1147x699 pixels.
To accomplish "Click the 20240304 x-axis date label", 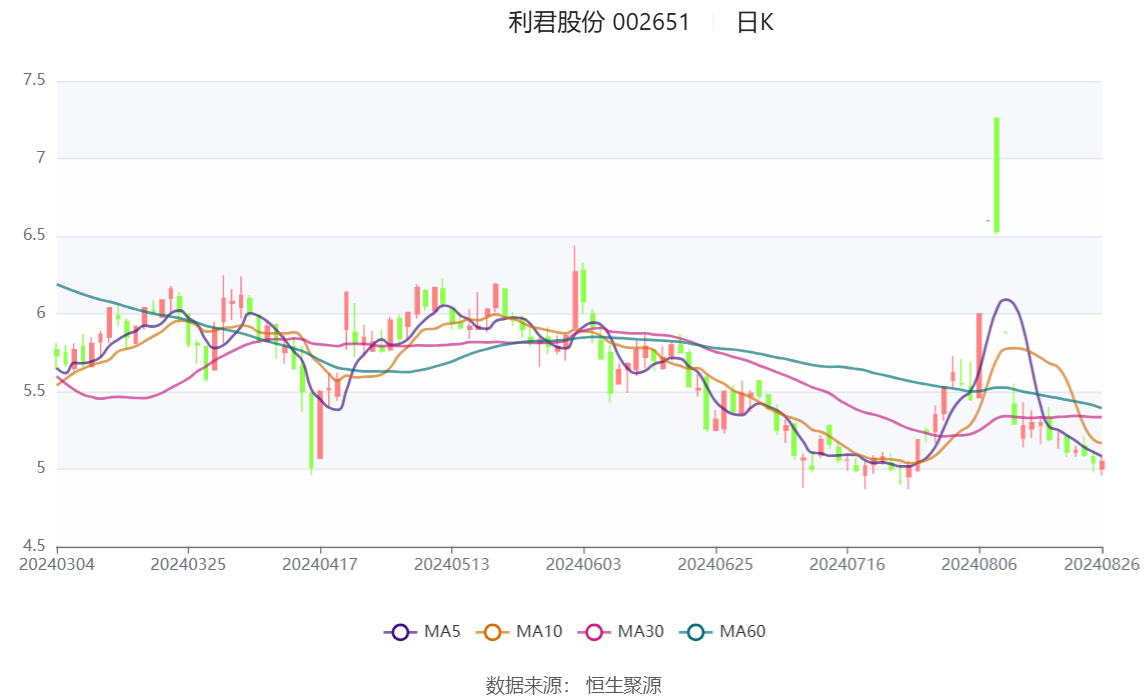I will [x=57, y=564].
